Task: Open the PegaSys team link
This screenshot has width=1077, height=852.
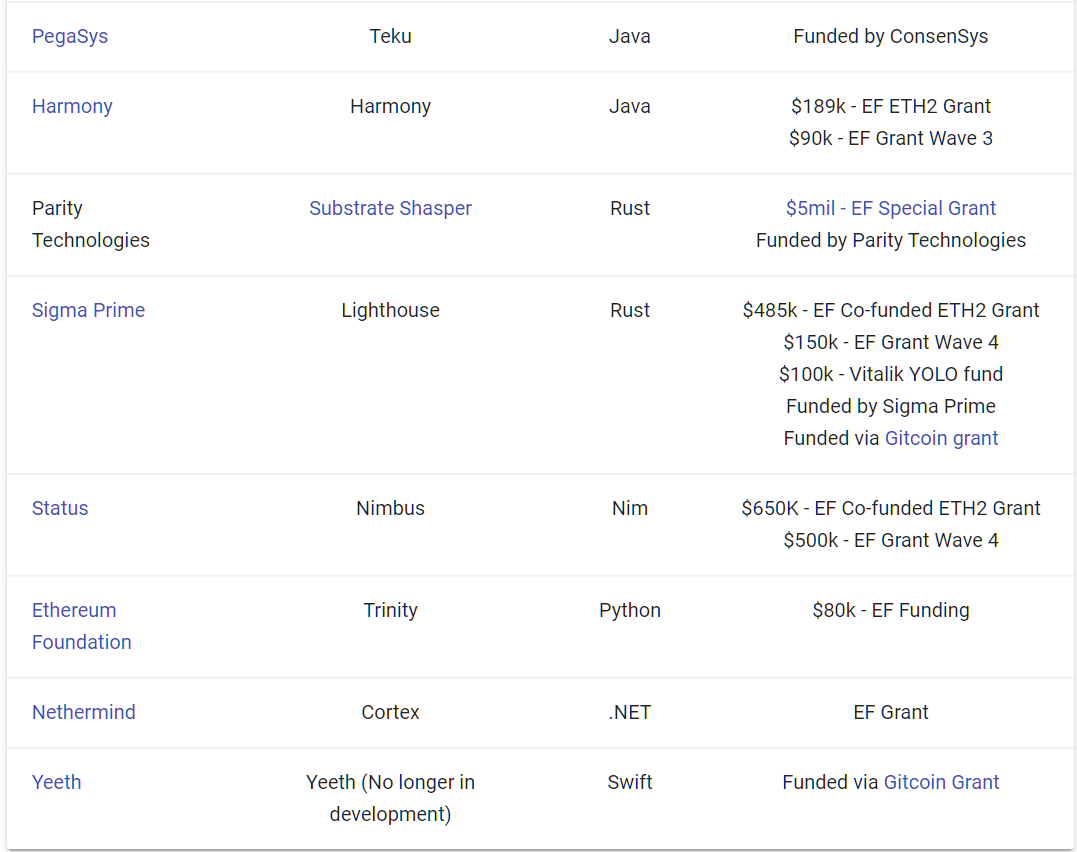Action: [70, 36]
